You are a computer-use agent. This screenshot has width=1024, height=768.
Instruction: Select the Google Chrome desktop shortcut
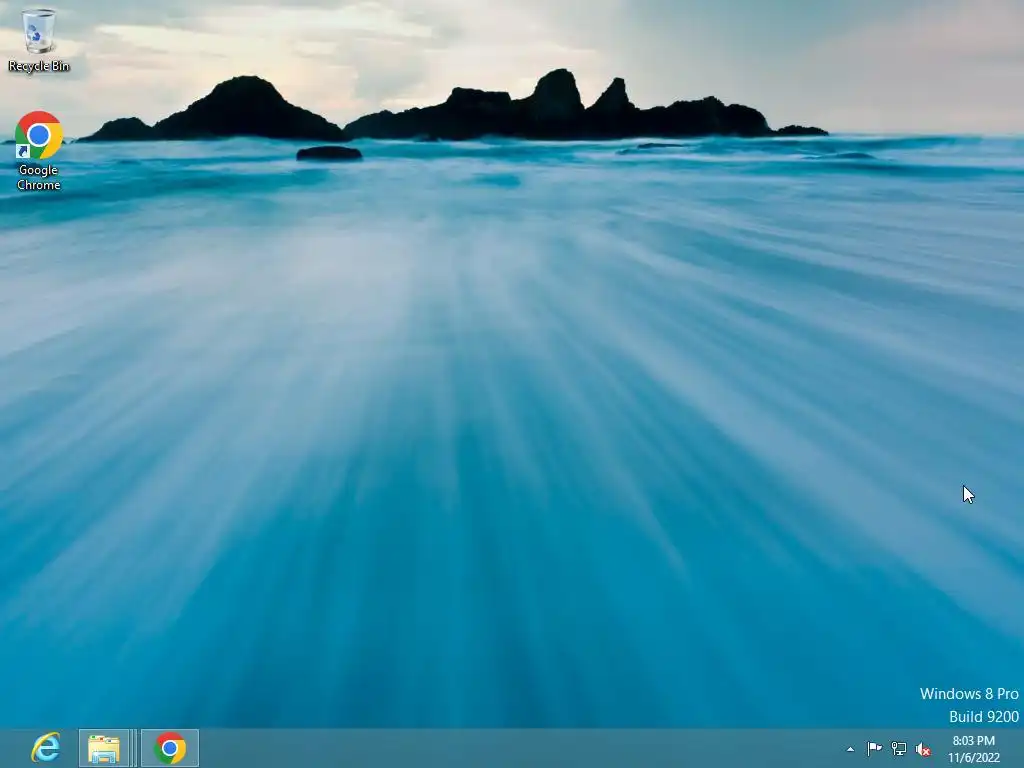pyautogui.click(x=39, y=151)
